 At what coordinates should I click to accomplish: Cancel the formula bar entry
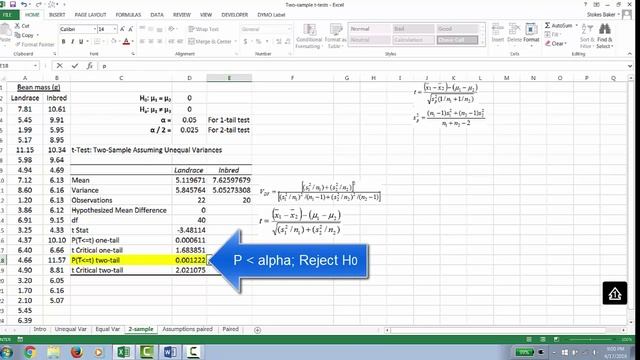pos(60,66)
